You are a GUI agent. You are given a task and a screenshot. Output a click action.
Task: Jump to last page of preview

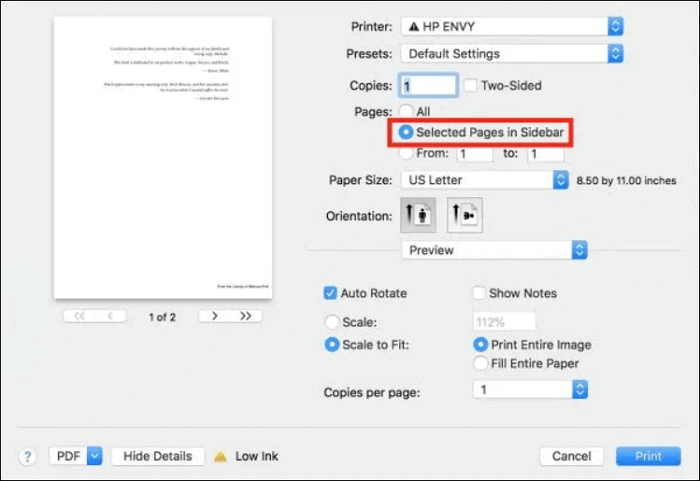tap(244, 316)
